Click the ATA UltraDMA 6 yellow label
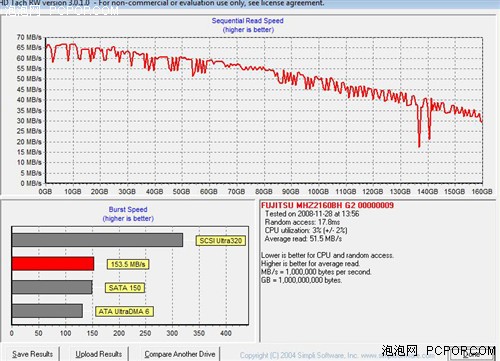The width and height of the screenshot is (500, 361). click(124, 311)
